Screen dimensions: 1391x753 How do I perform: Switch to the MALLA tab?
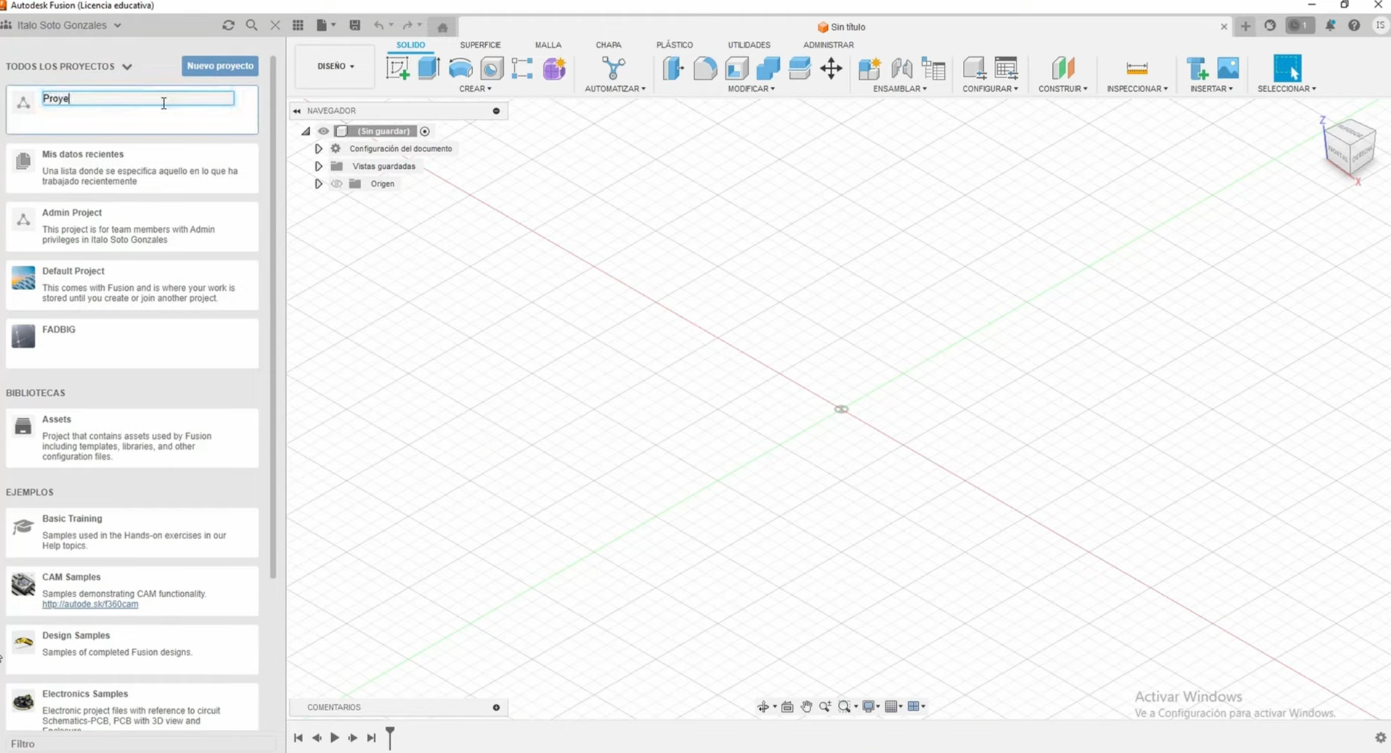pyautogui.click(x=548, y=45)
